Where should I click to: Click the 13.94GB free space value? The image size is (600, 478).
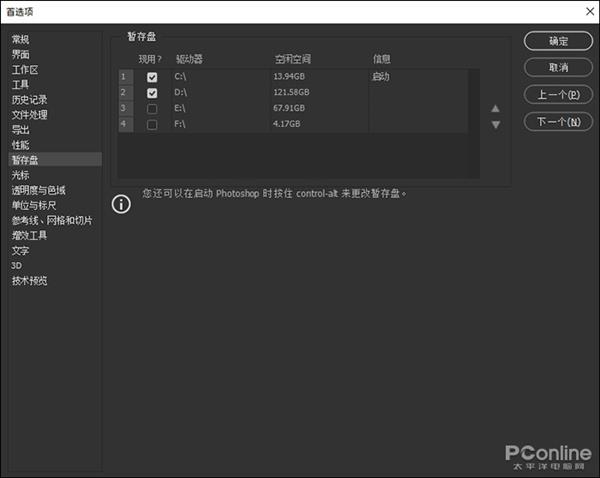289,77
